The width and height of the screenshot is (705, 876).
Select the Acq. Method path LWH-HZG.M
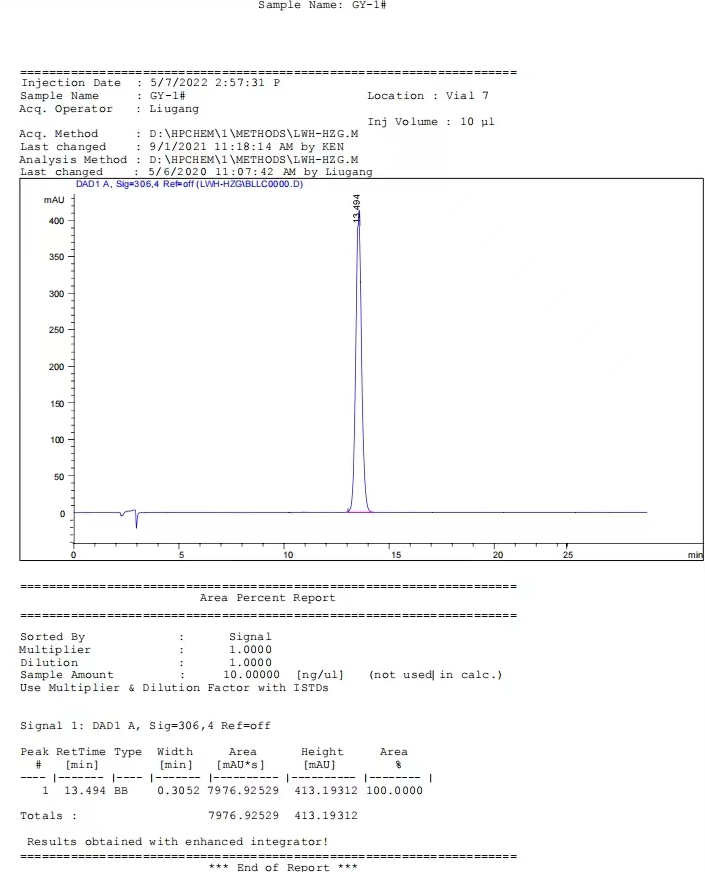[x=253, y=134]
